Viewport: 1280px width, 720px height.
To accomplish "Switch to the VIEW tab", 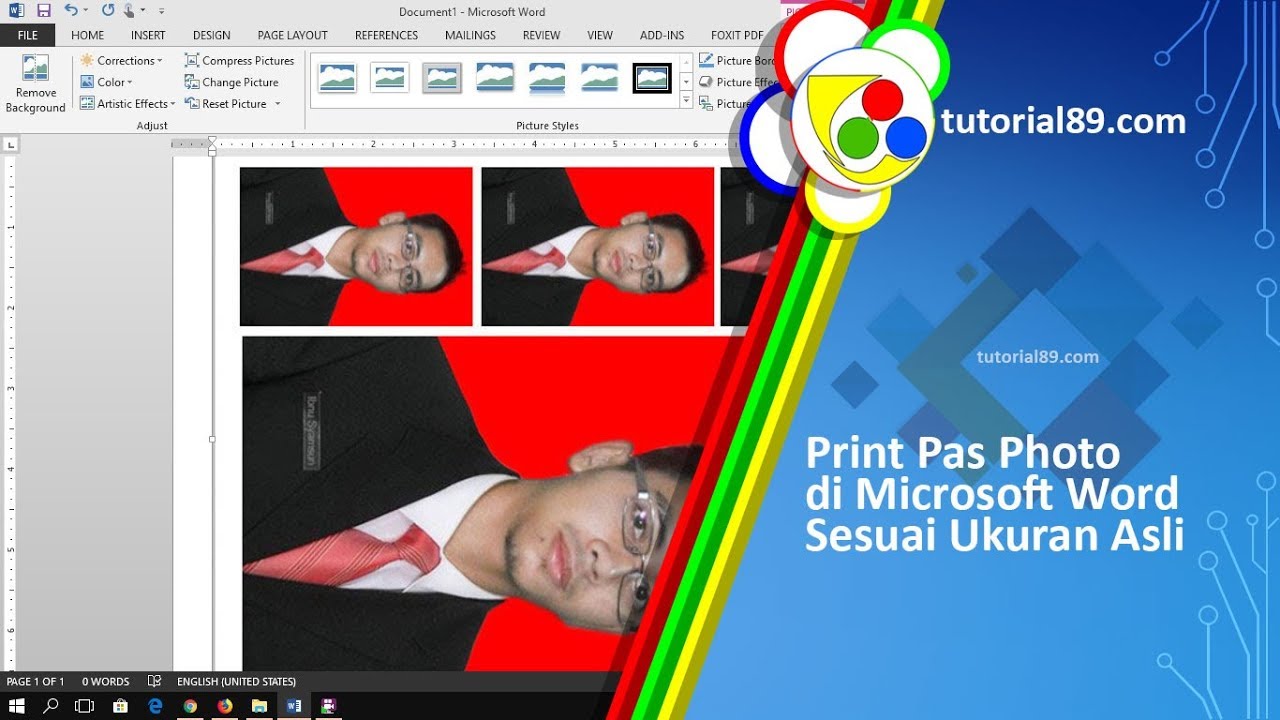I will 600,35.
